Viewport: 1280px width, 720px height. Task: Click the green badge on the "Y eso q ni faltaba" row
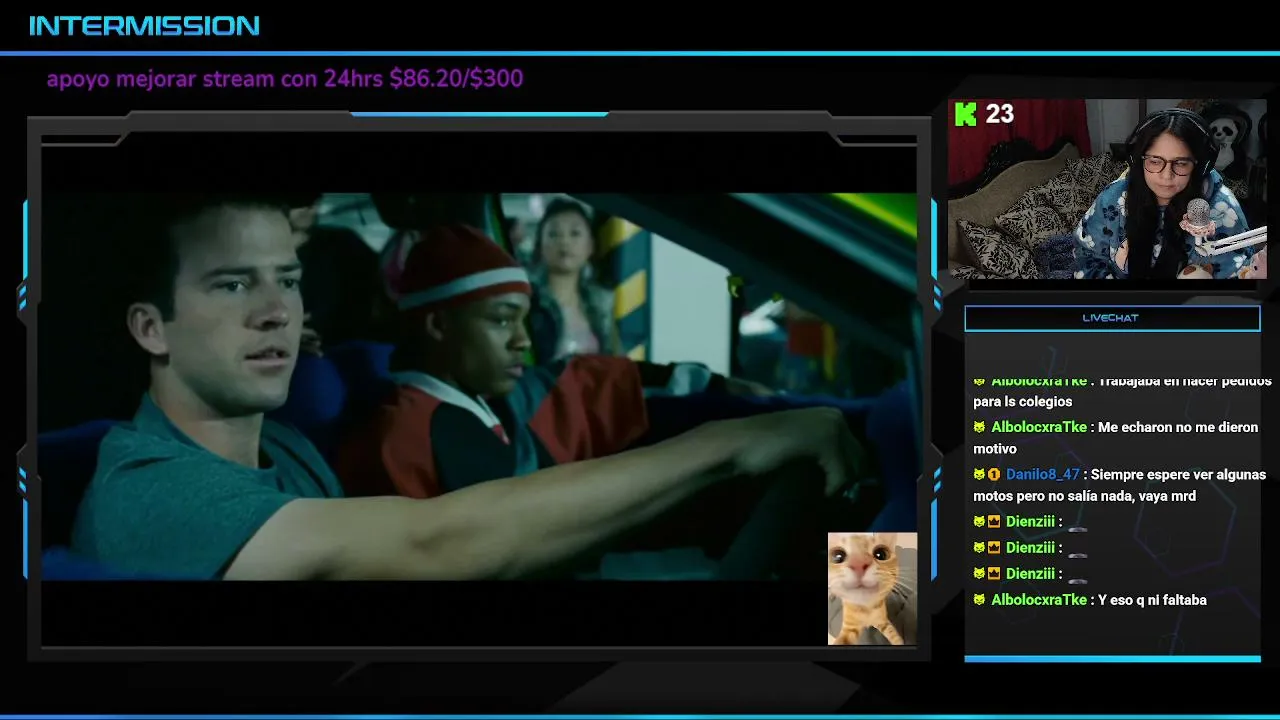[979, 600]
